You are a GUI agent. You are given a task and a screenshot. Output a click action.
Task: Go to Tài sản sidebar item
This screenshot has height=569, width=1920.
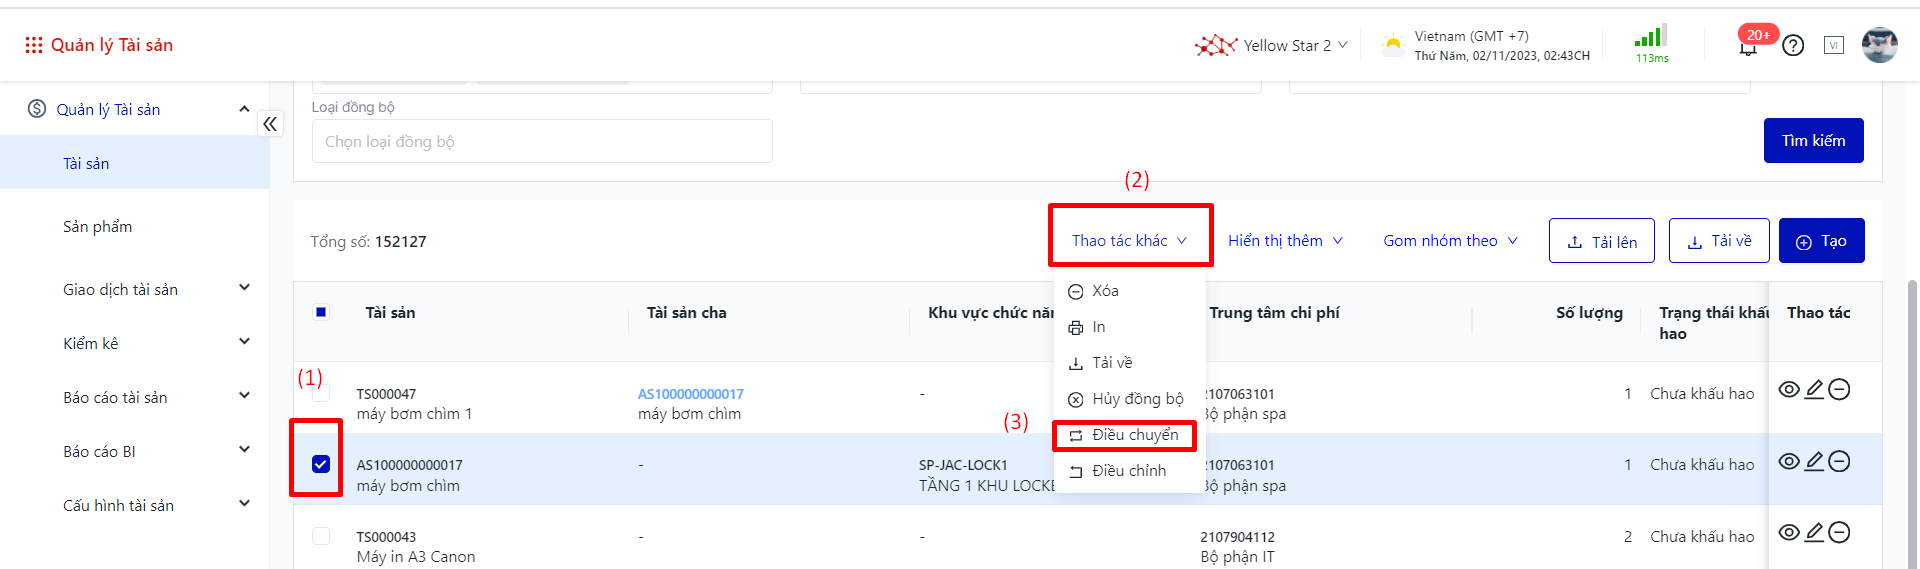click(134, 163)
